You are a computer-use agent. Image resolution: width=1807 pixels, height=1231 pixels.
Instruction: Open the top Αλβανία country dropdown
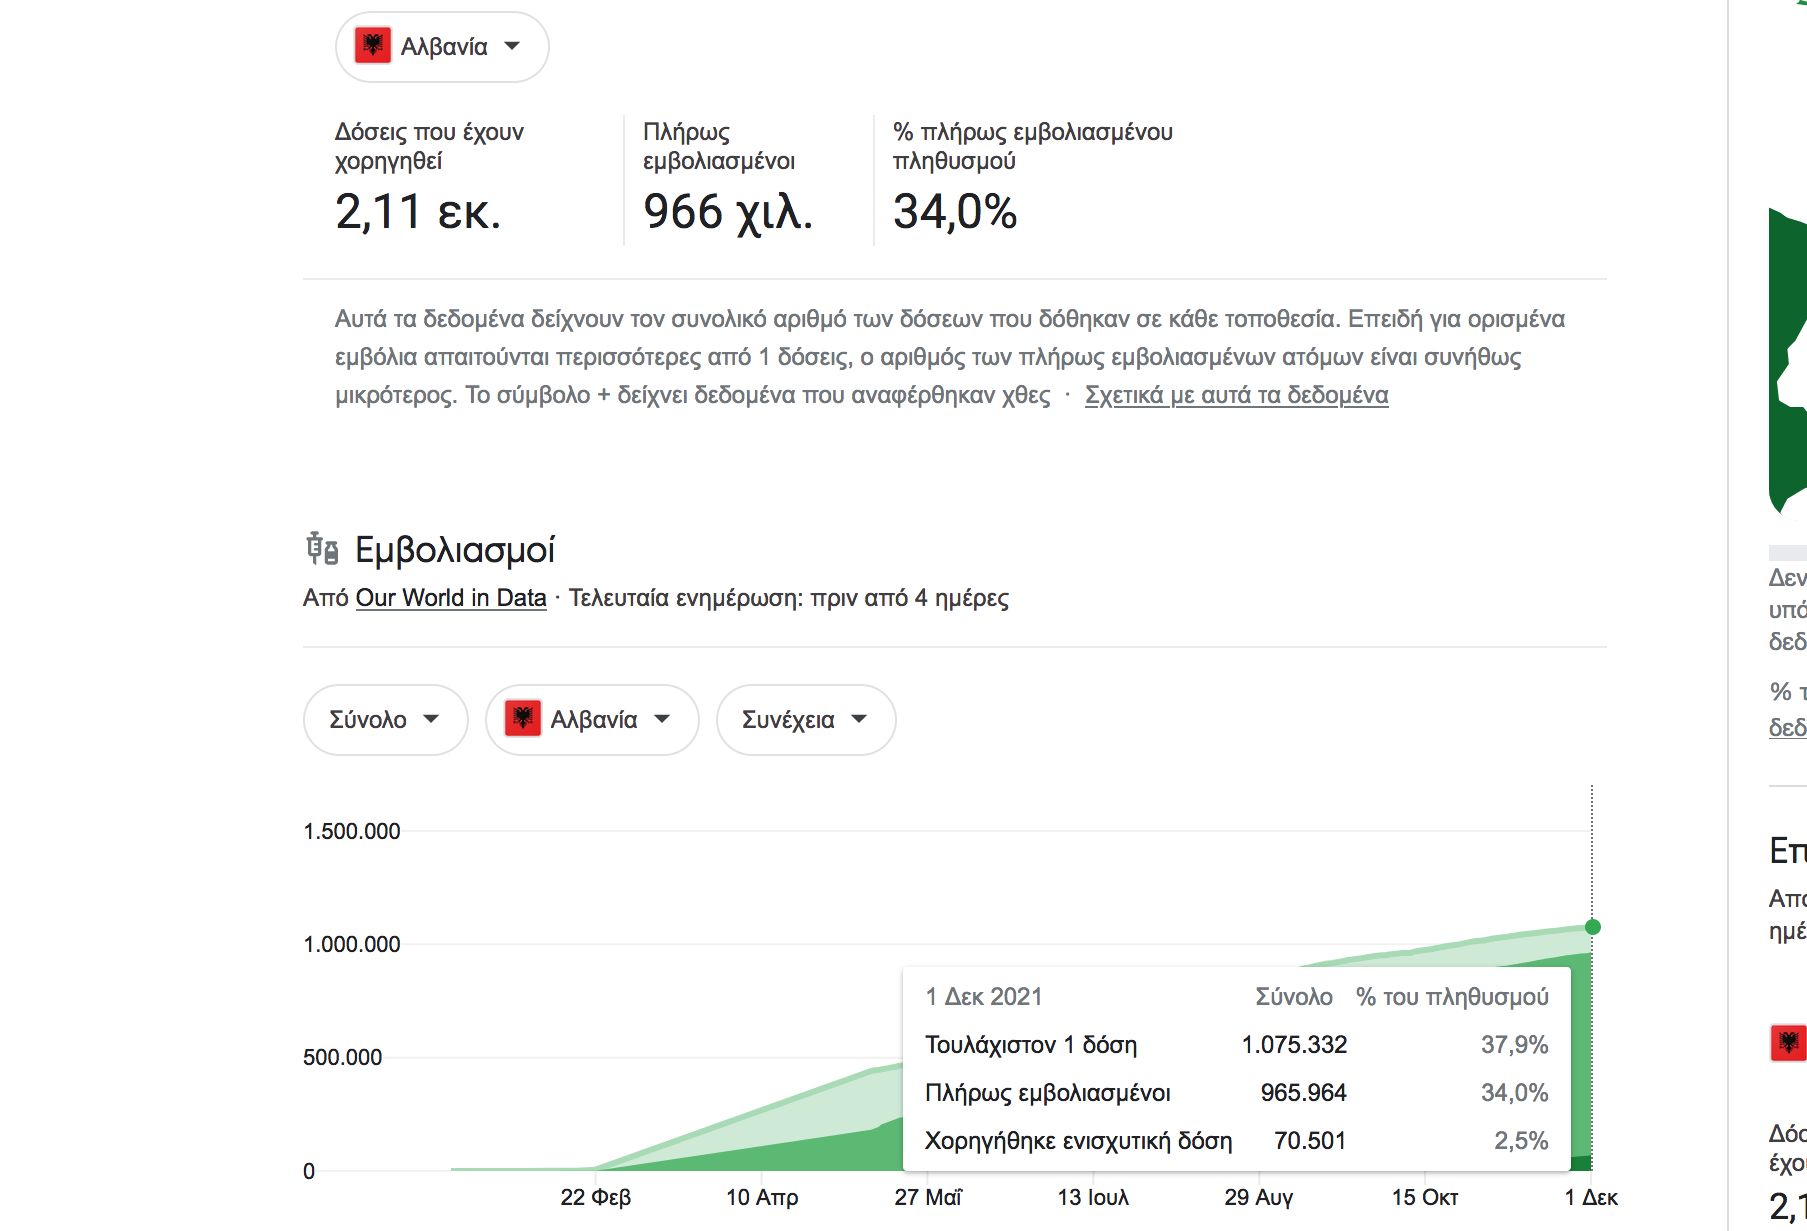coord(442,47)
